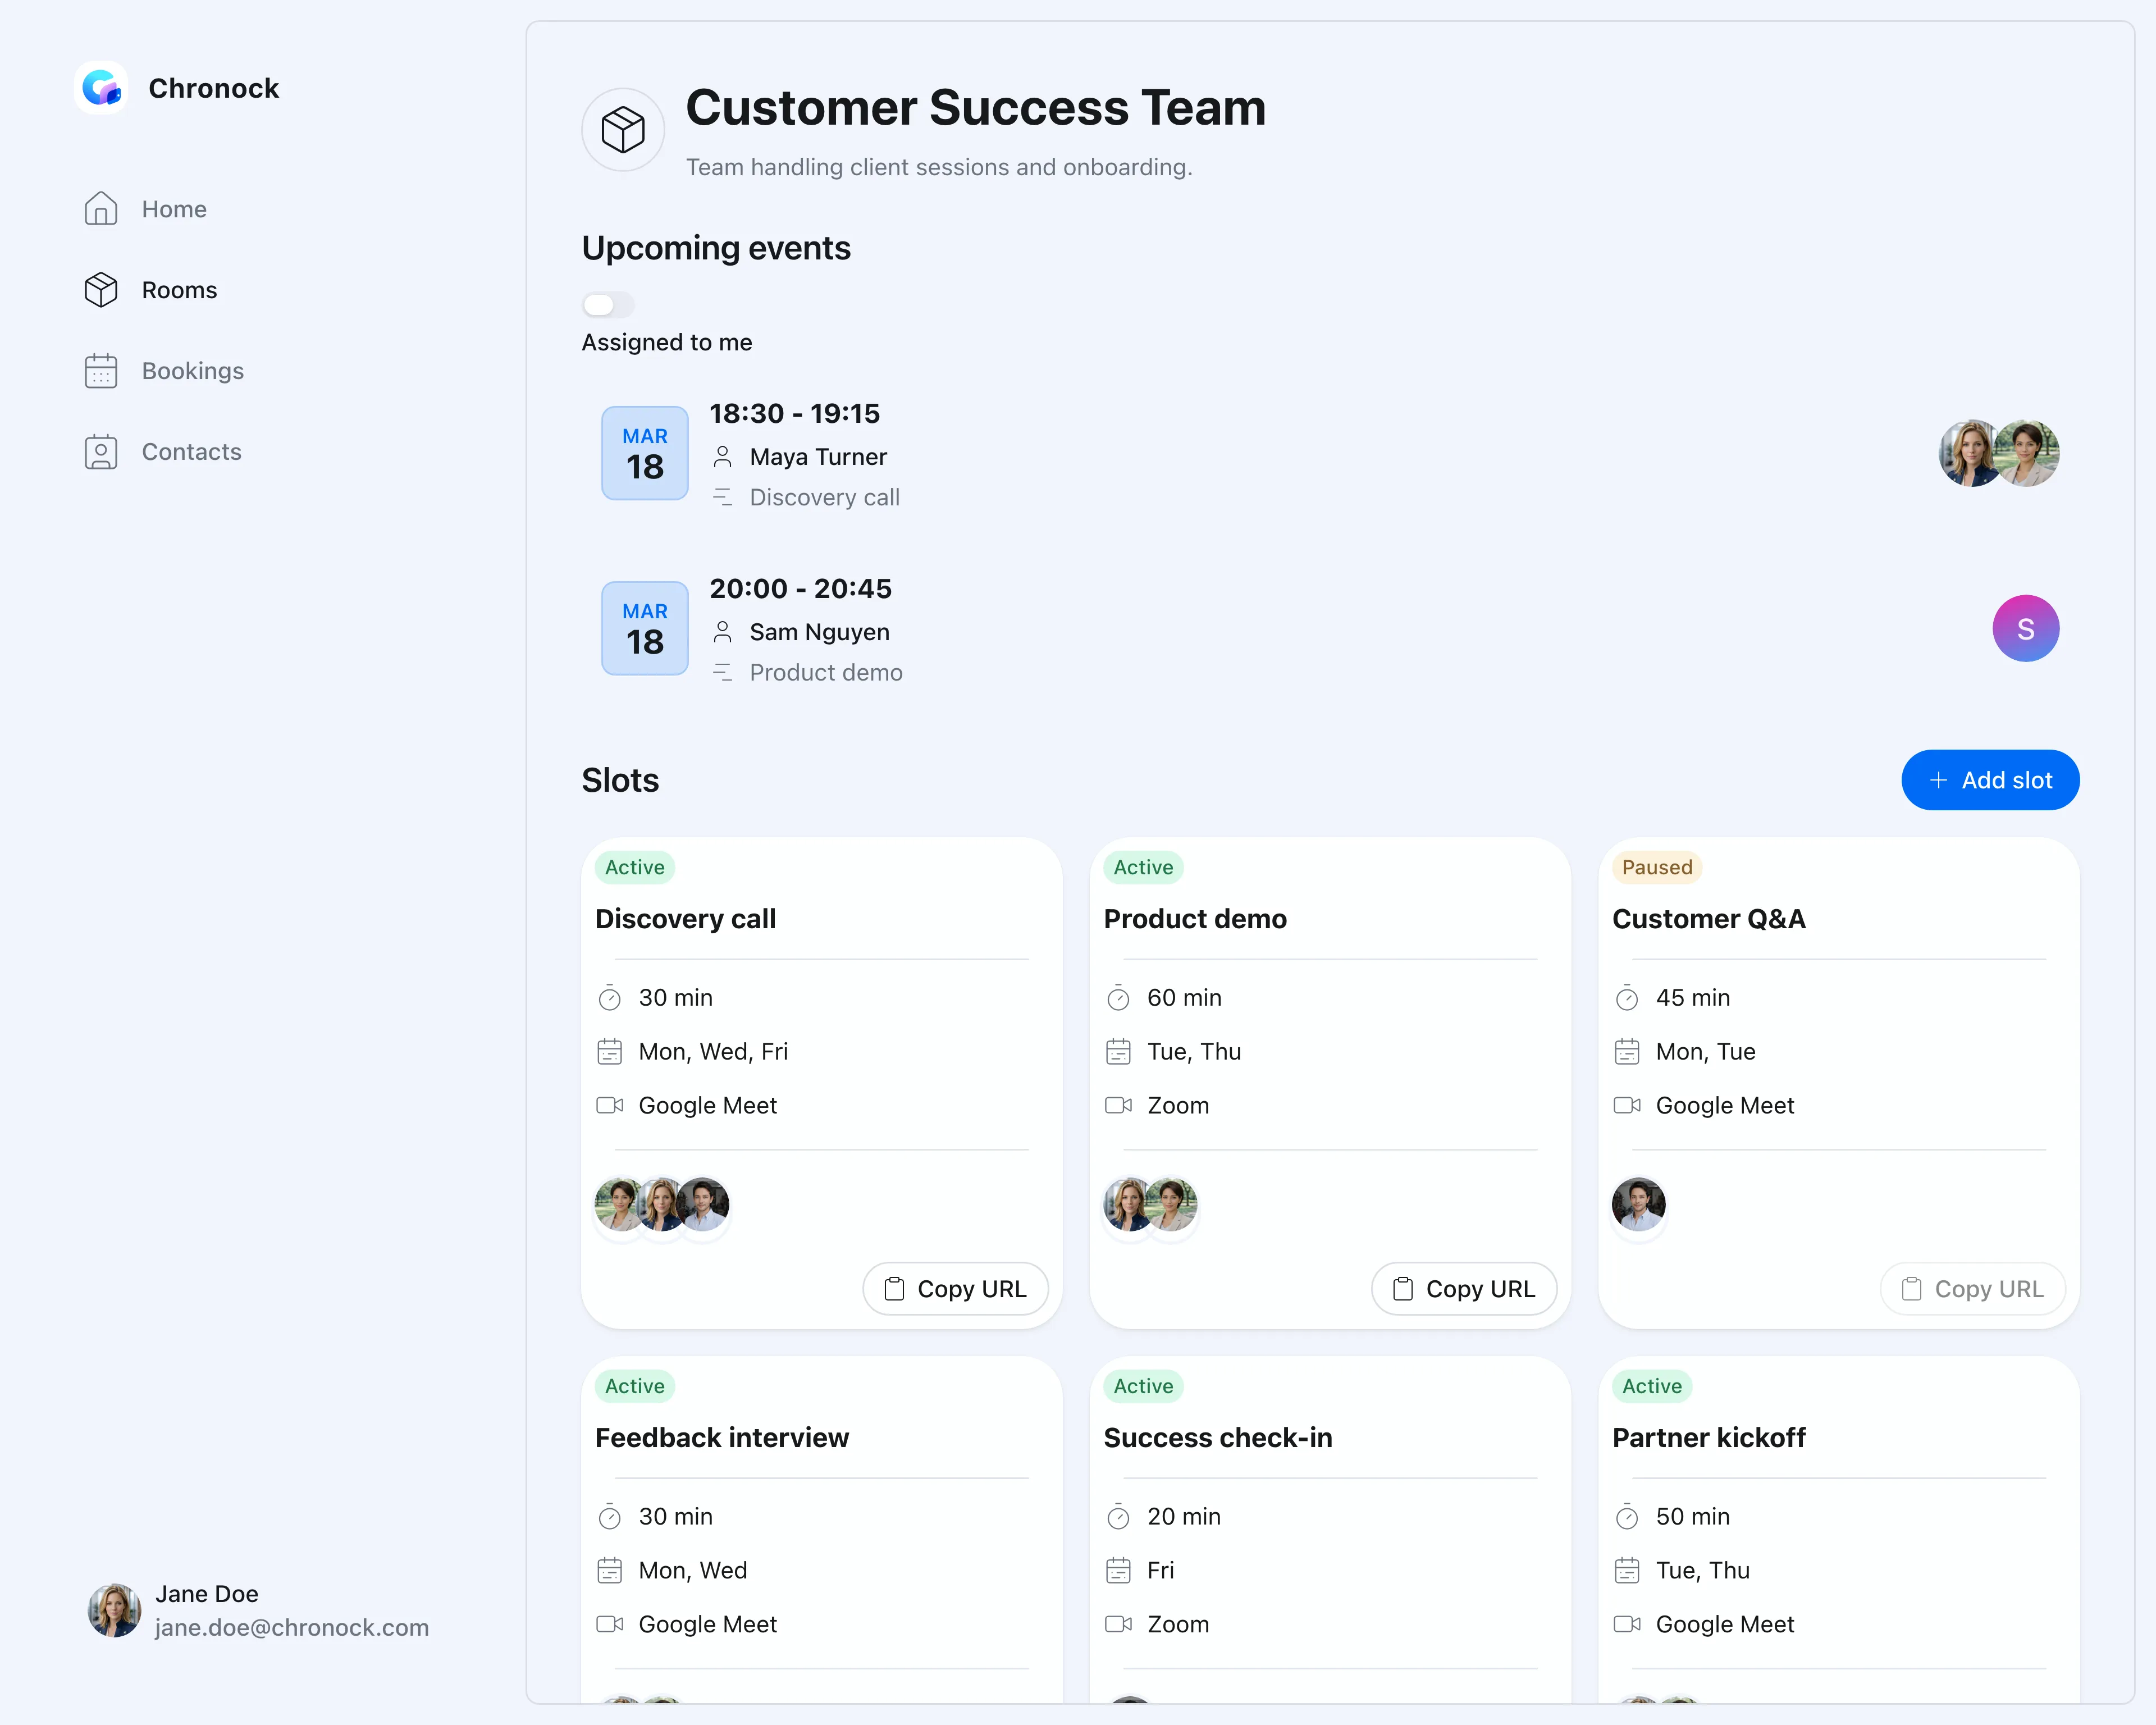The width and height of the screenshot is (2156, 1725).
Task: Copy URL of the Product demo slot
Action: (1464, 1289)
